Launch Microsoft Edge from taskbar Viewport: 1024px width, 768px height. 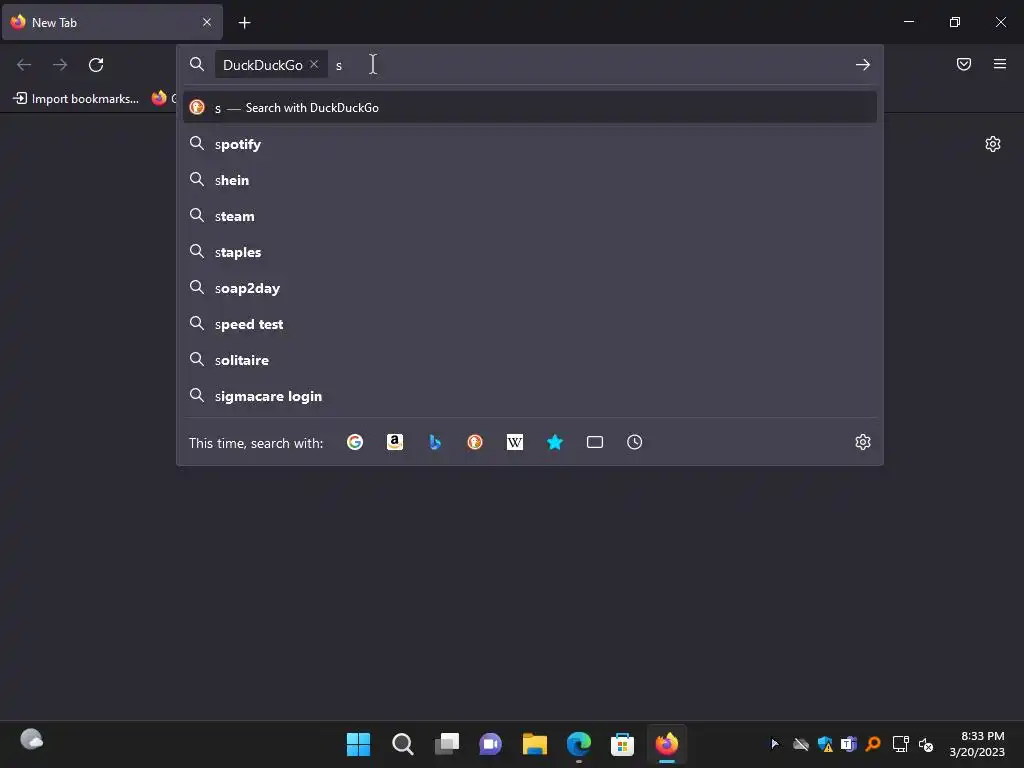pyautogui.click(x=579, y=744)
